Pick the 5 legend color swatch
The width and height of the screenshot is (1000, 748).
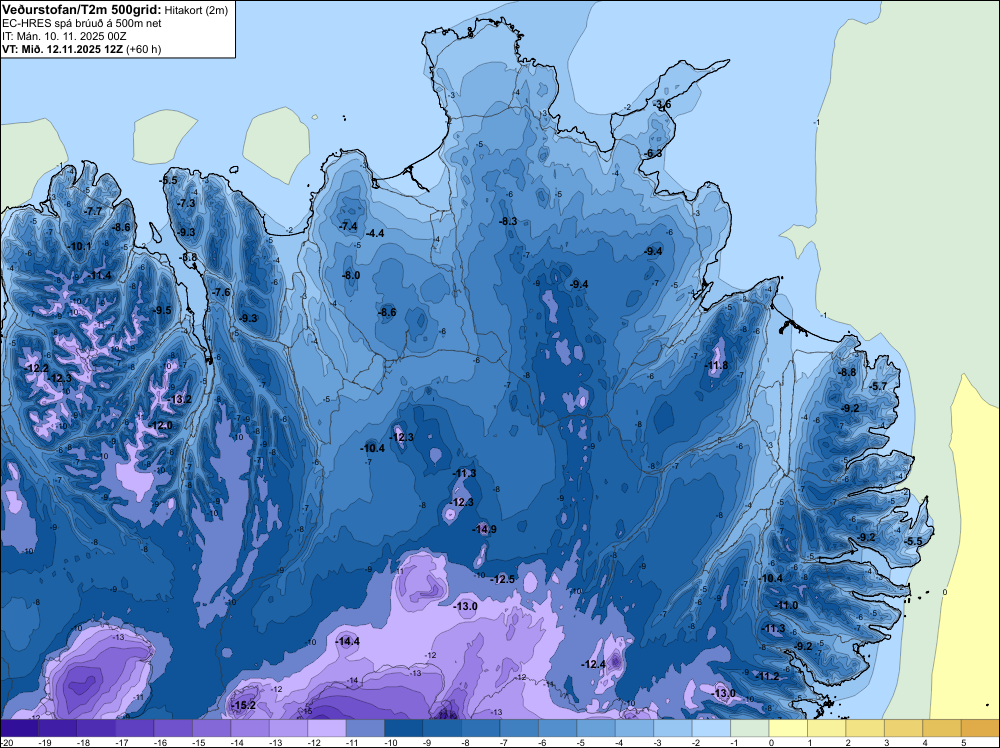click(981, 727)
